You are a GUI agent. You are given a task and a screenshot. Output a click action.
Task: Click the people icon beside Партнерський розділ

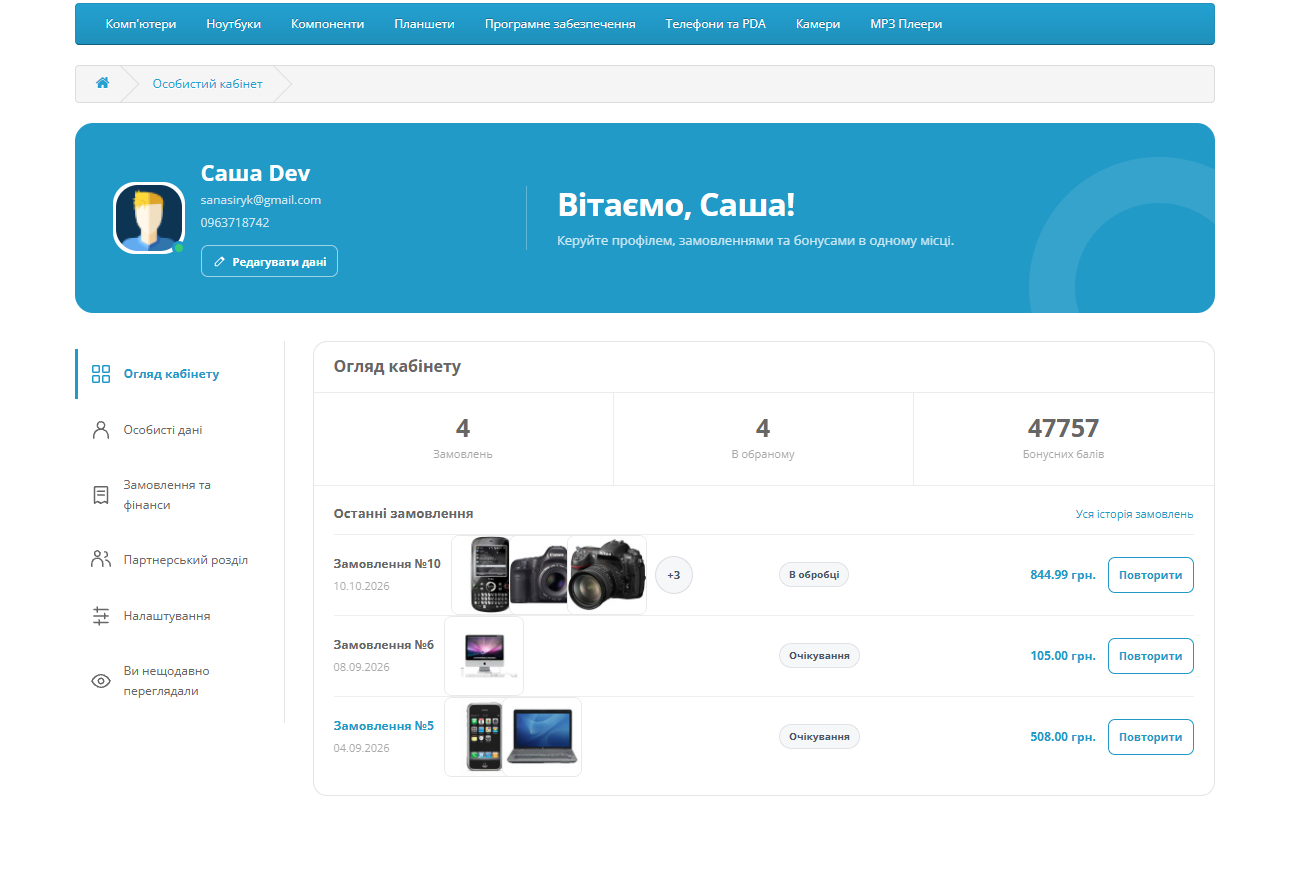[x=101, y=559]
